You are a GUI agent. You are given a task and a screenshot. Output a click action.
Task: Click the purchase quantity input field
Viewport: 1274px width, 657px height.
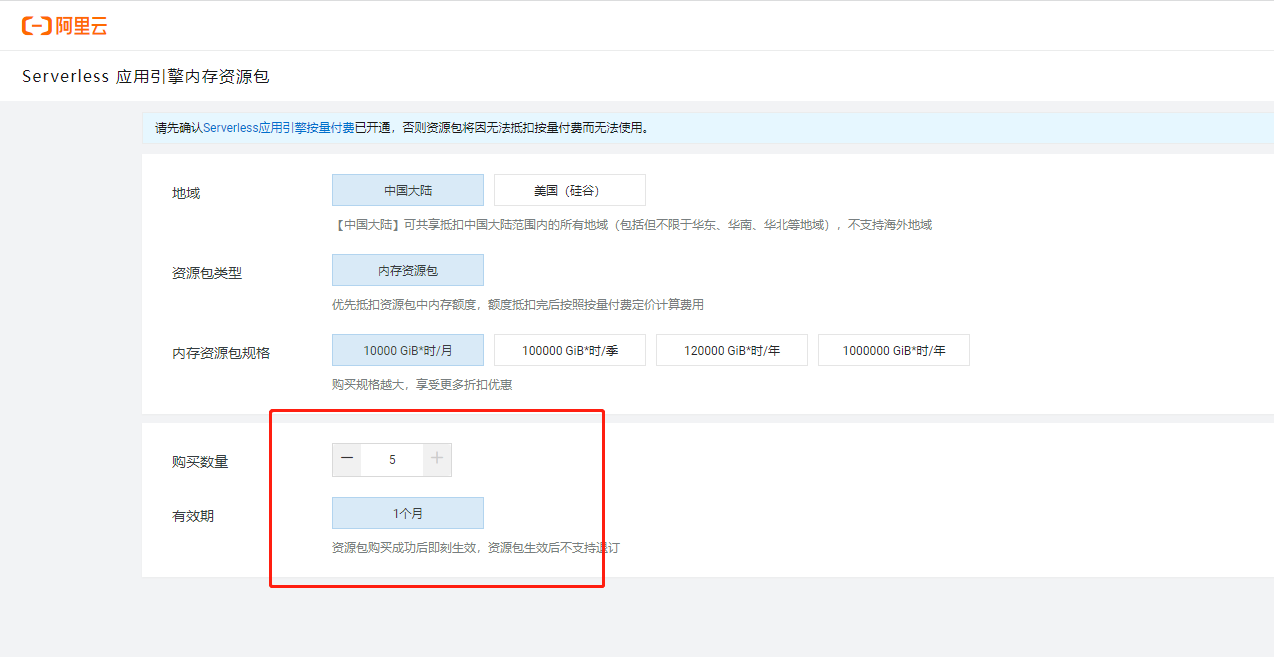[392, 459]
